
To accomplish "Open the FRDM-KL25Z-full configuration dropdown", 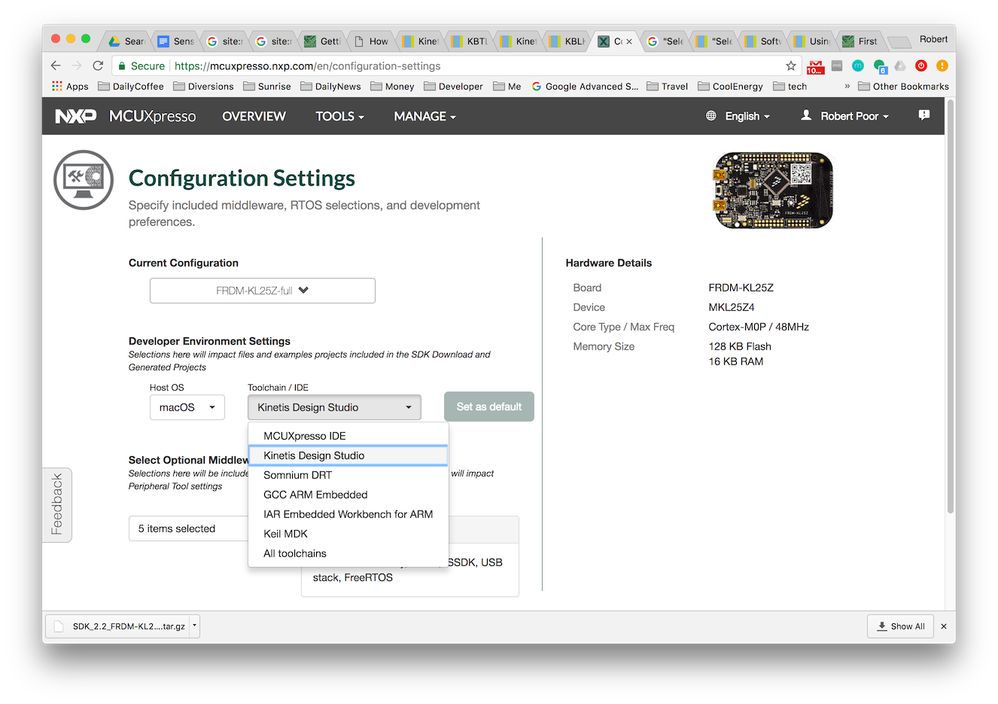I will coord(262,291).
